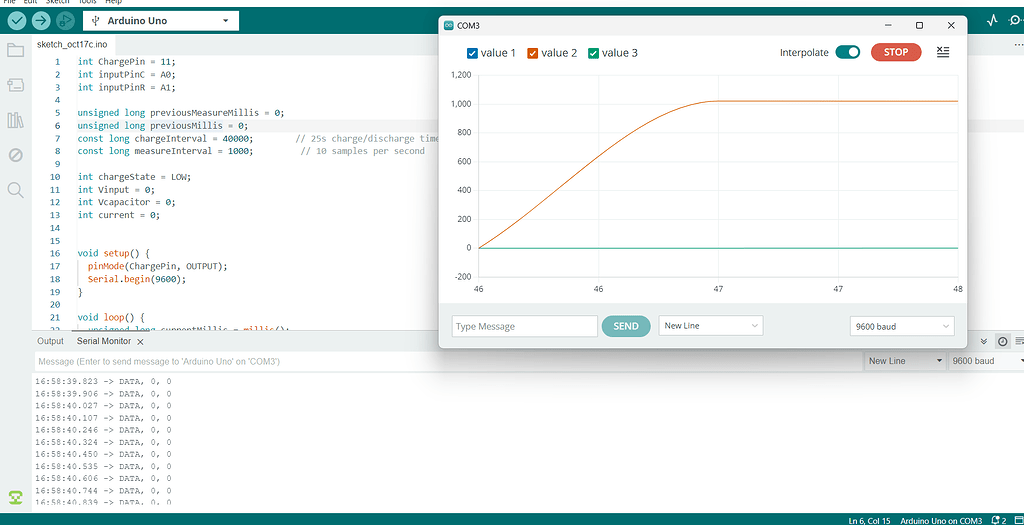Close the COM3 plotter window

(951, 25)
